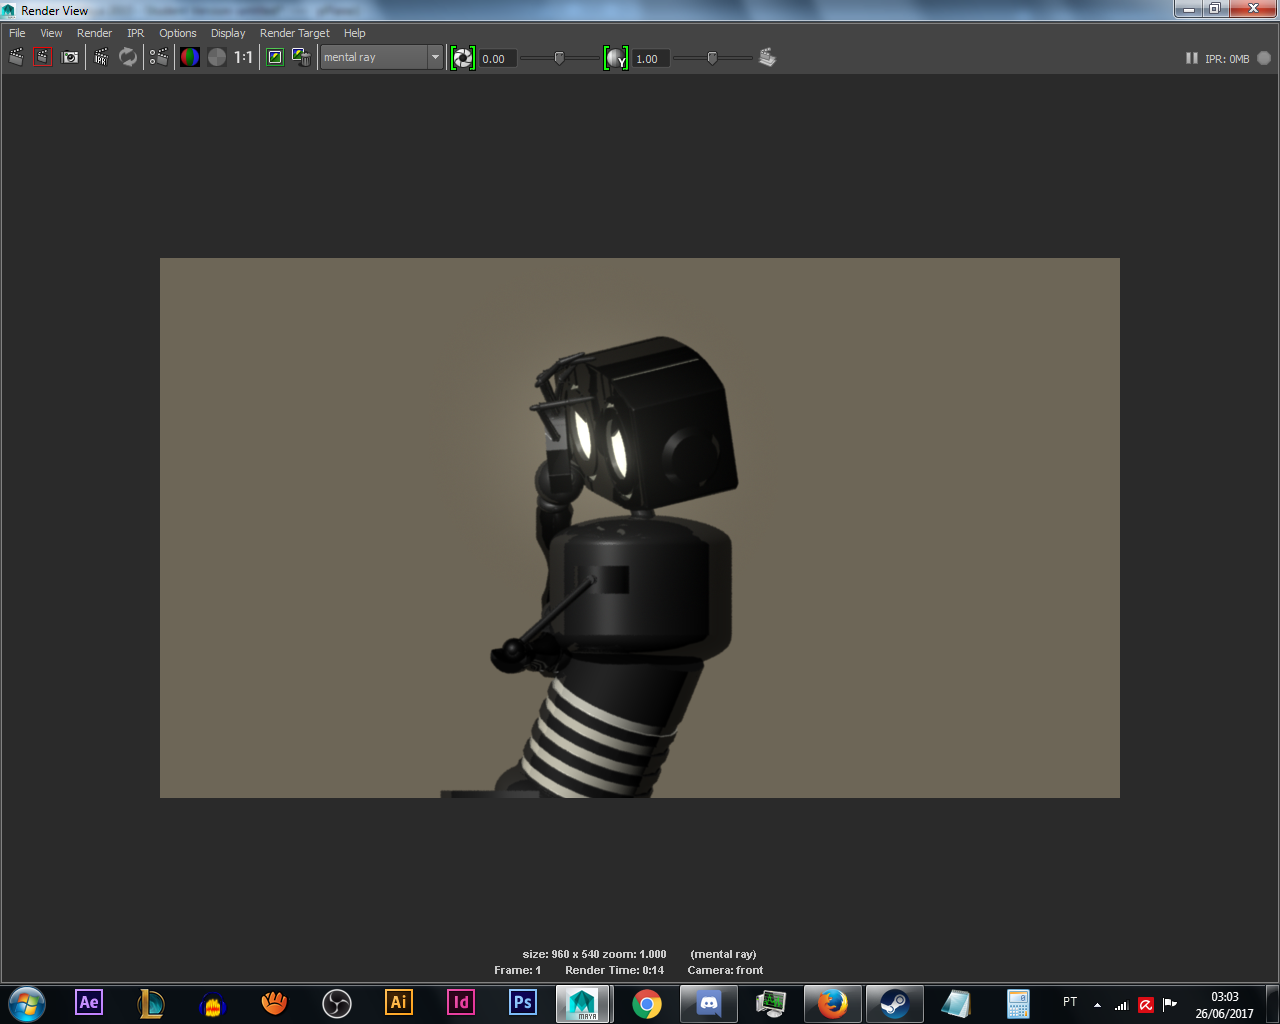Open the Render menu
The width and height of the screenshot is (1280, 1024).
coord(94,32)
